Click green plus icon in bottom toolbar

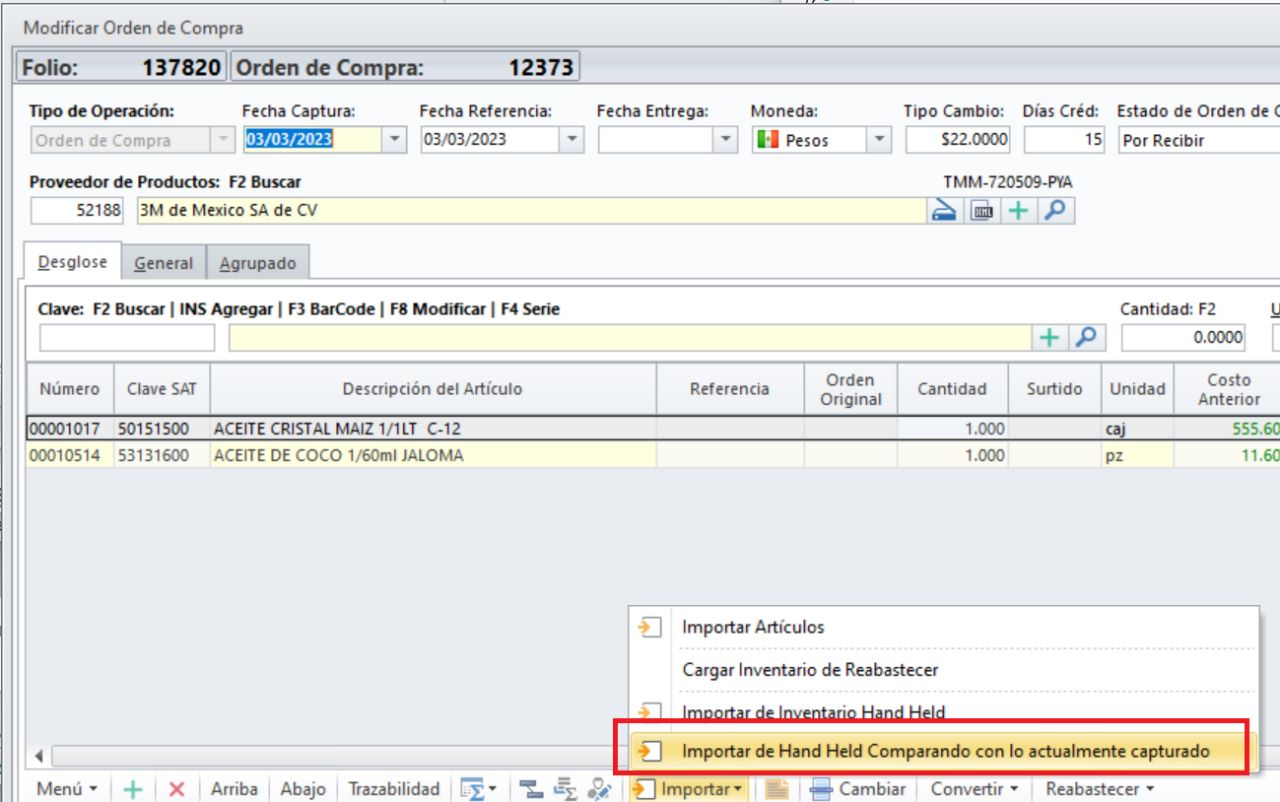tap(132, 789)
